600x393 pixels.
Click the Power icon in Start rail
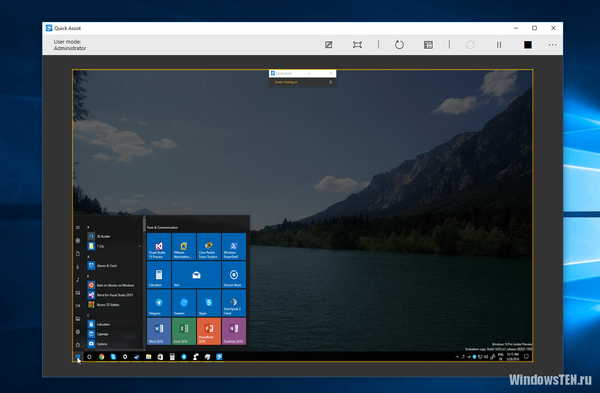[x=78, y=345]
